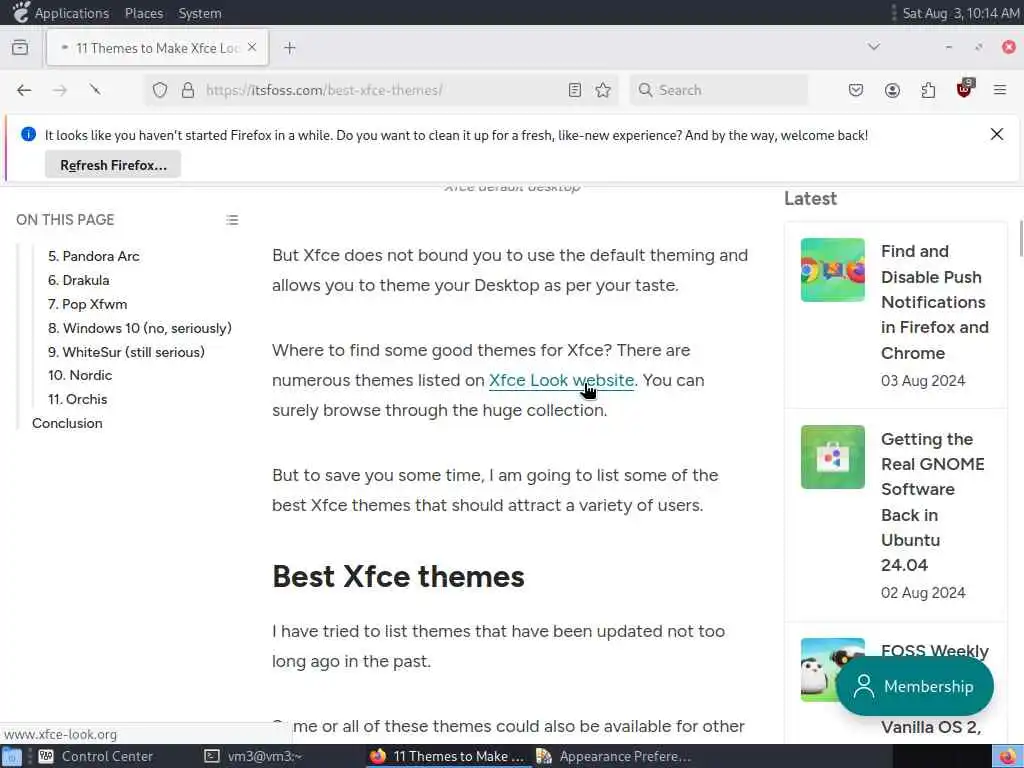Click Firefox icon at bottom-right panel
The image size is (1024, 768).
point(1008,756)
